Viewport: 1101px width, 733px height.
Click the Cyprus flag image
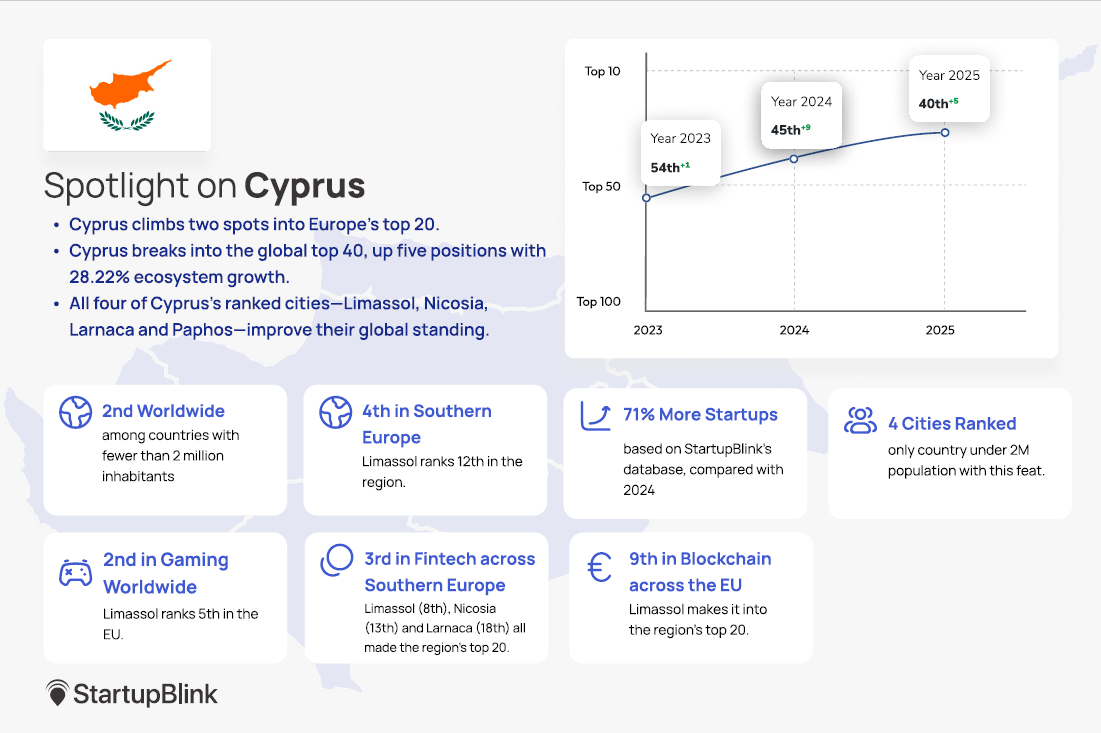click(x=127, y=95)
